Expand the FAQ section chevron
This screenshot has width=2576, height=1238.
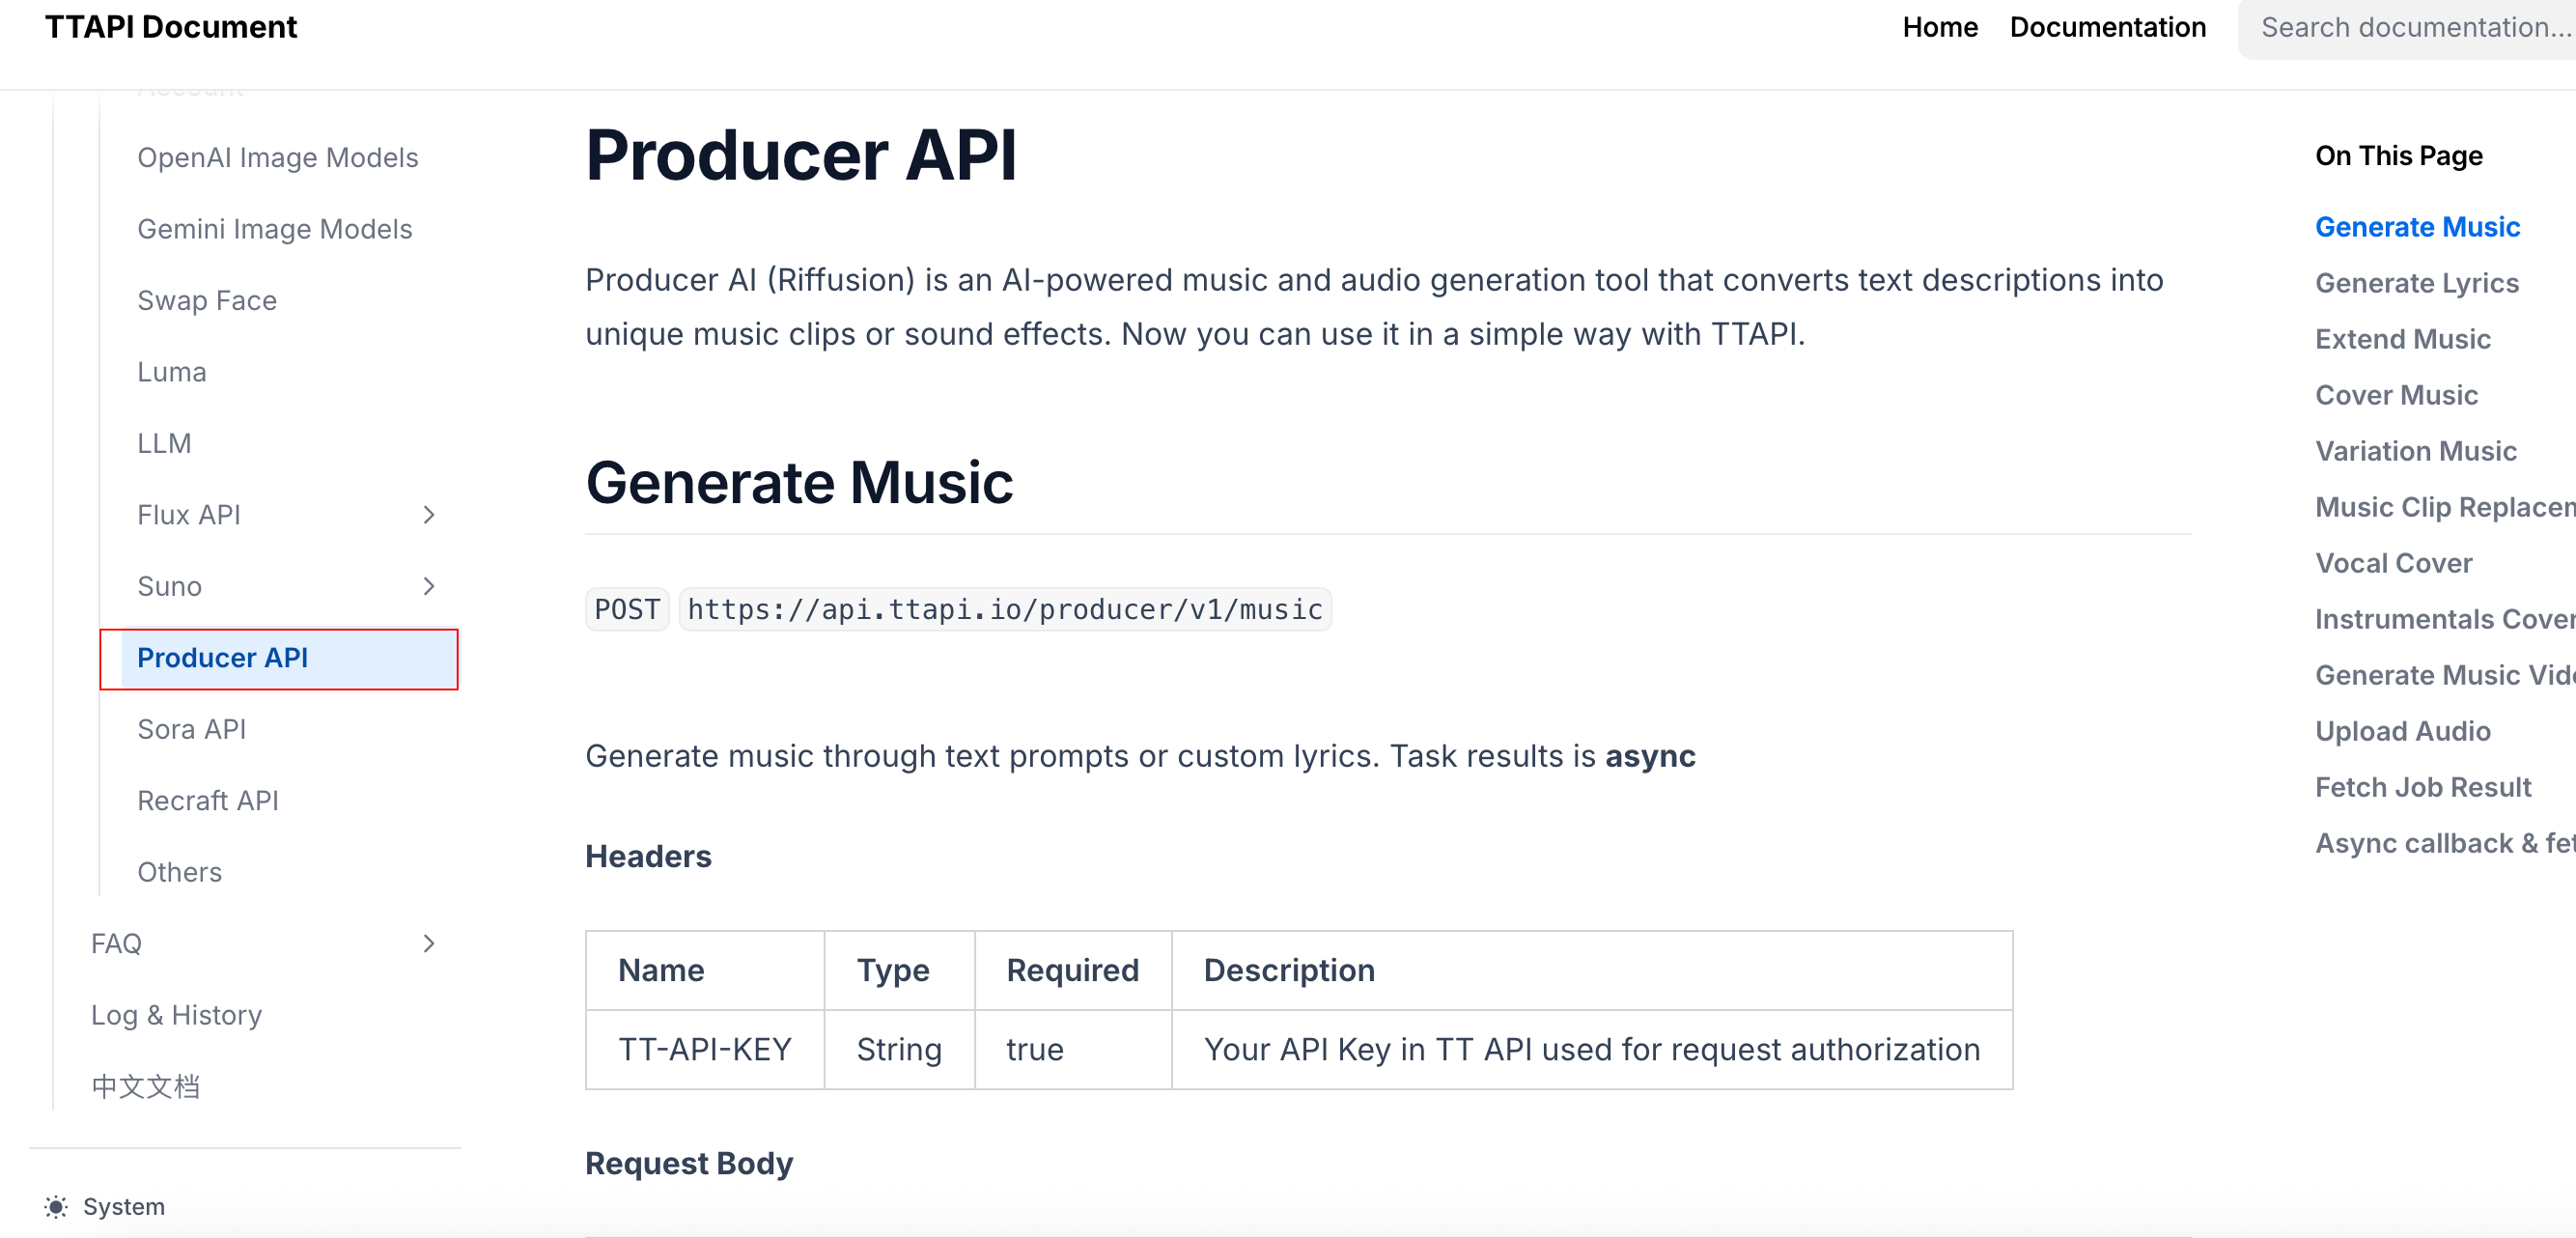click(429, 943)
